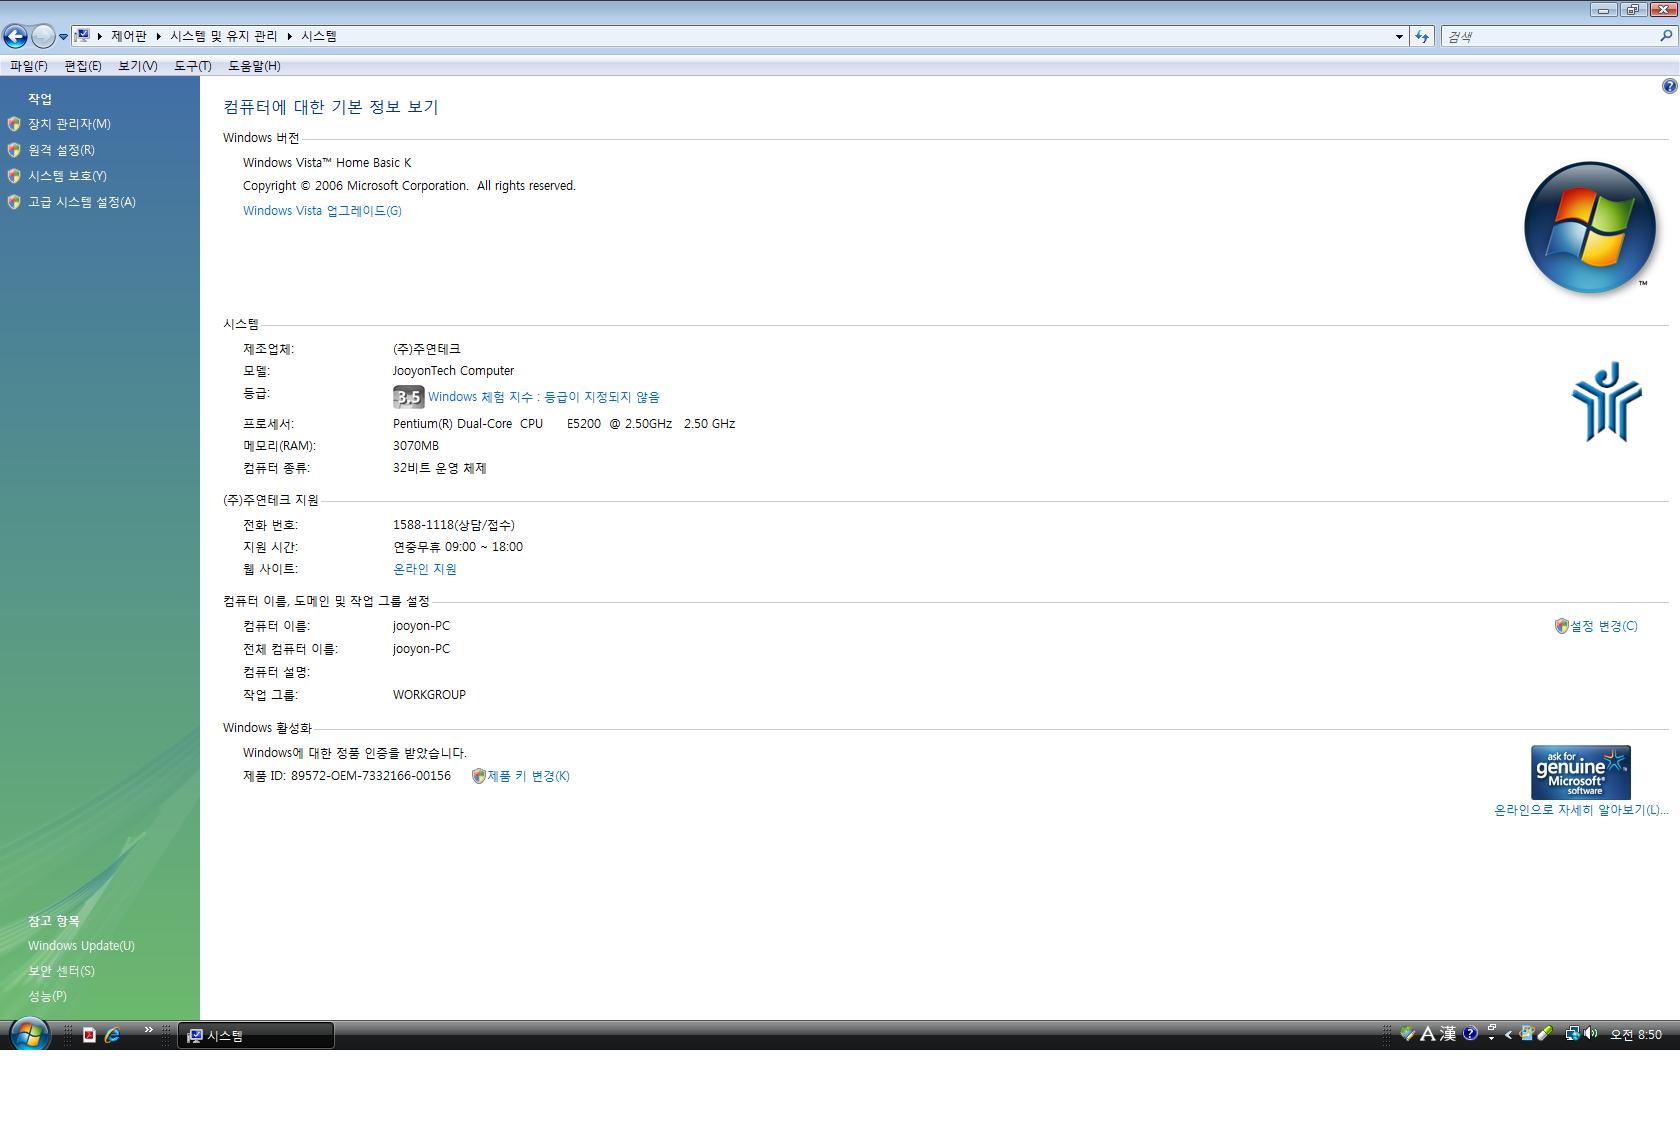This screenshot has height=1126, width=1680.
Task: Click the search magnifier icon
Action: (1666, 36)
